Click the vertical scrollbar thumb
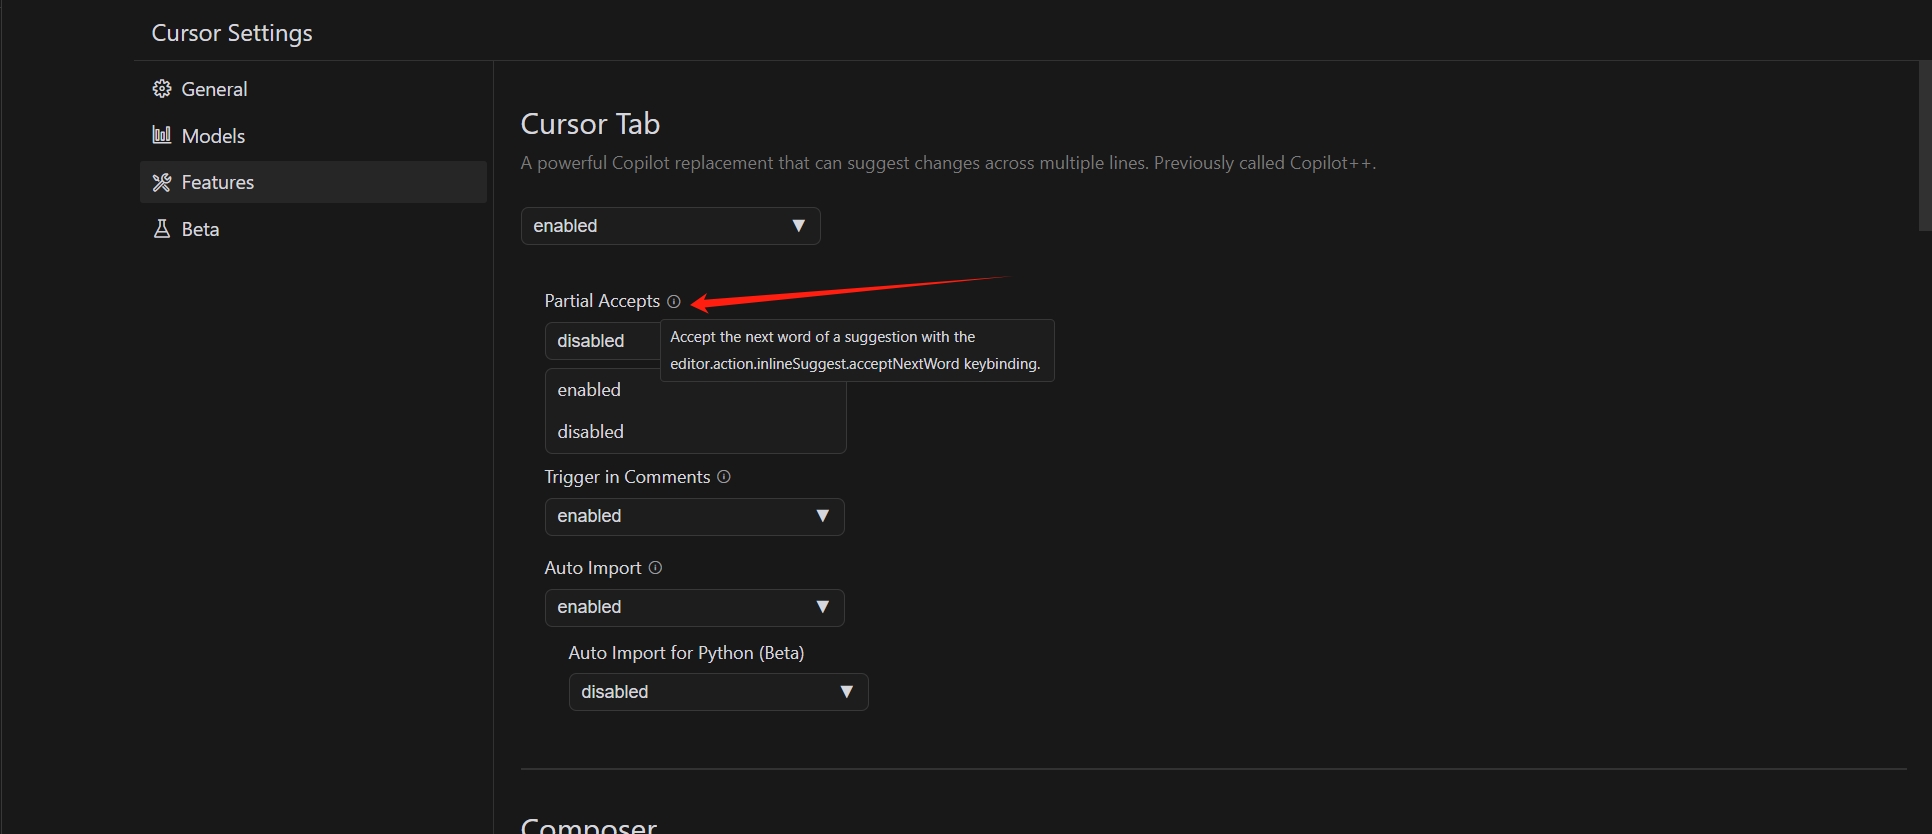This screenshot has height=834, width=1932. (x=1925, y=146)
